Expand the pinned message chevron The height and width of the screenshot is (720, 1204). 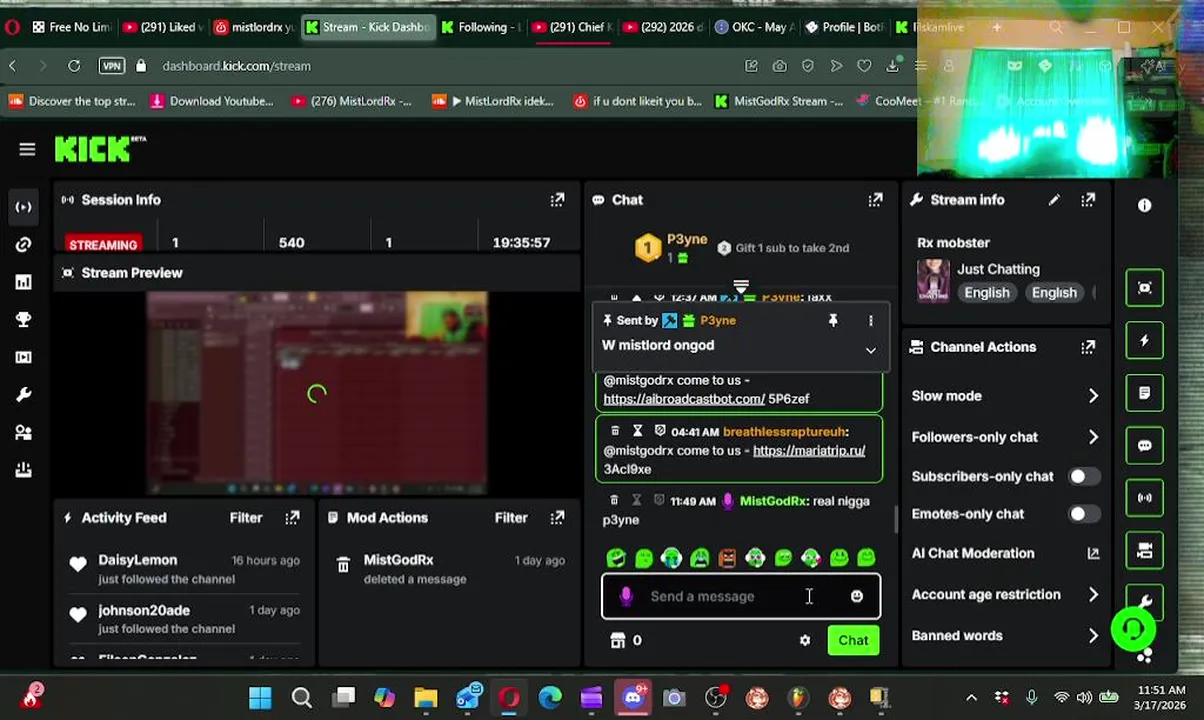click(x=870, y=351)
